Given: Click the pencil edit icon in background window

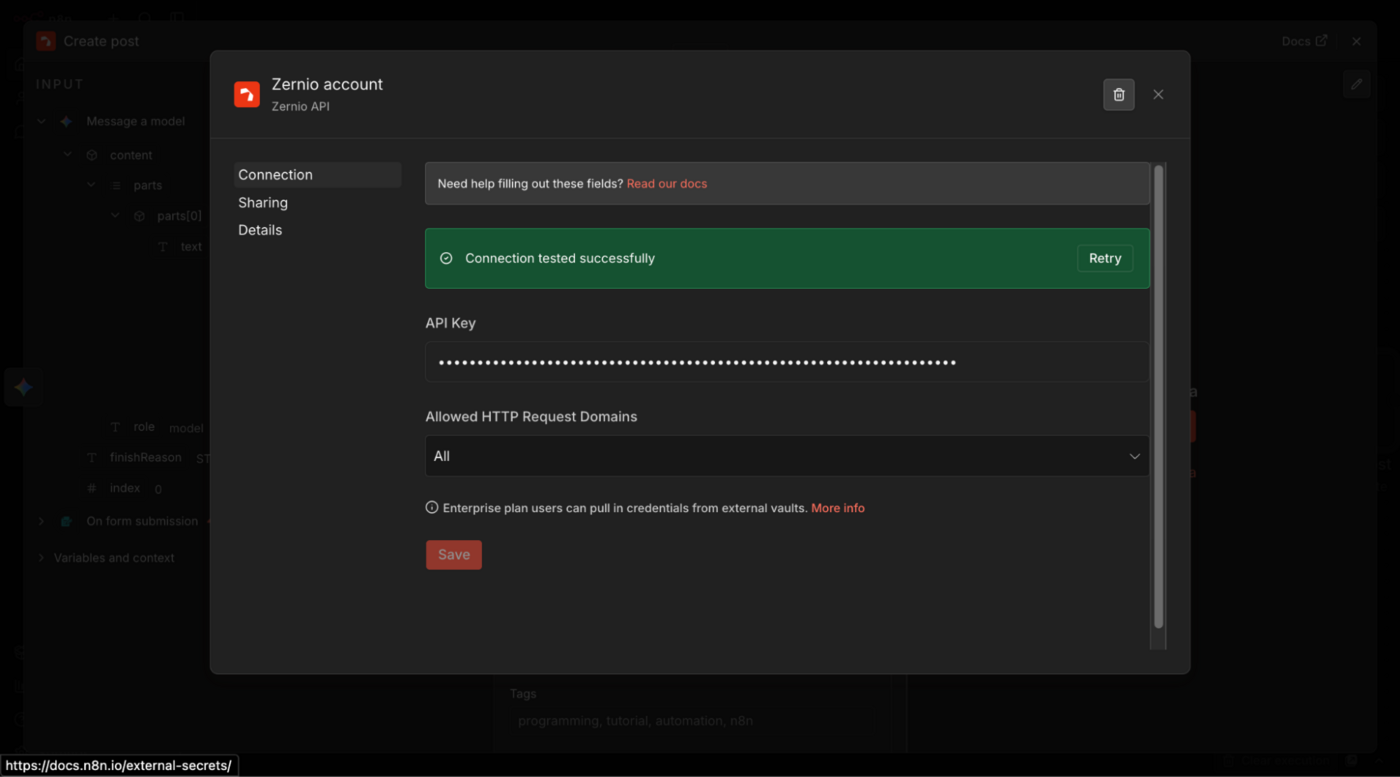Looking at the screenshot, I should (x=1357, y=84).
